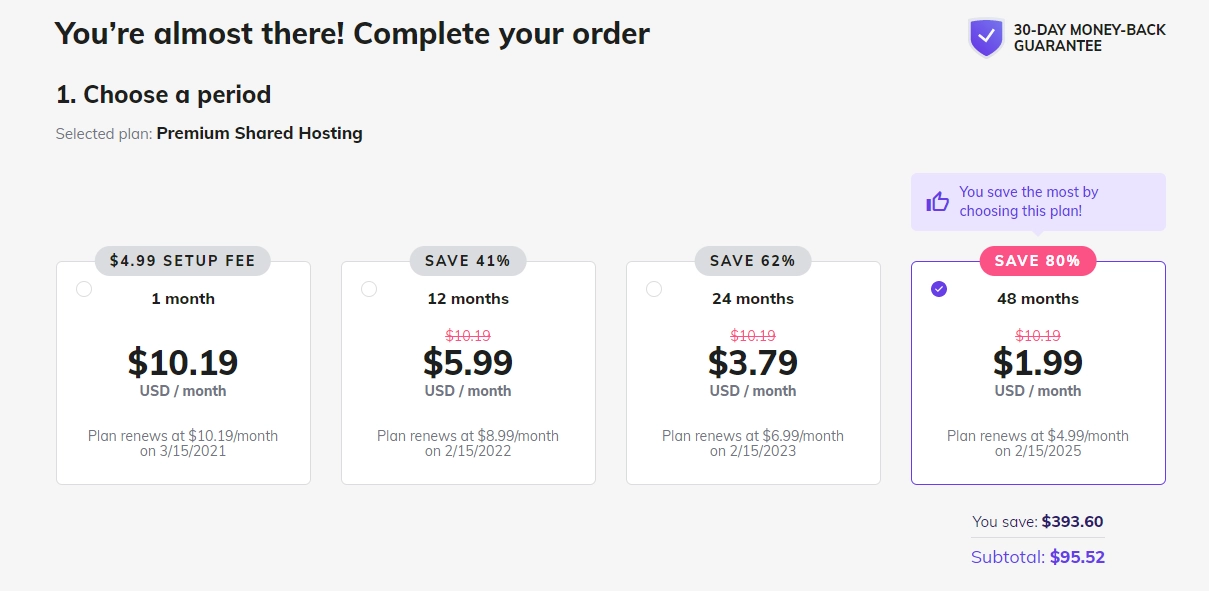Click the Premium Shared Hosting plan name

click(259, 133)
